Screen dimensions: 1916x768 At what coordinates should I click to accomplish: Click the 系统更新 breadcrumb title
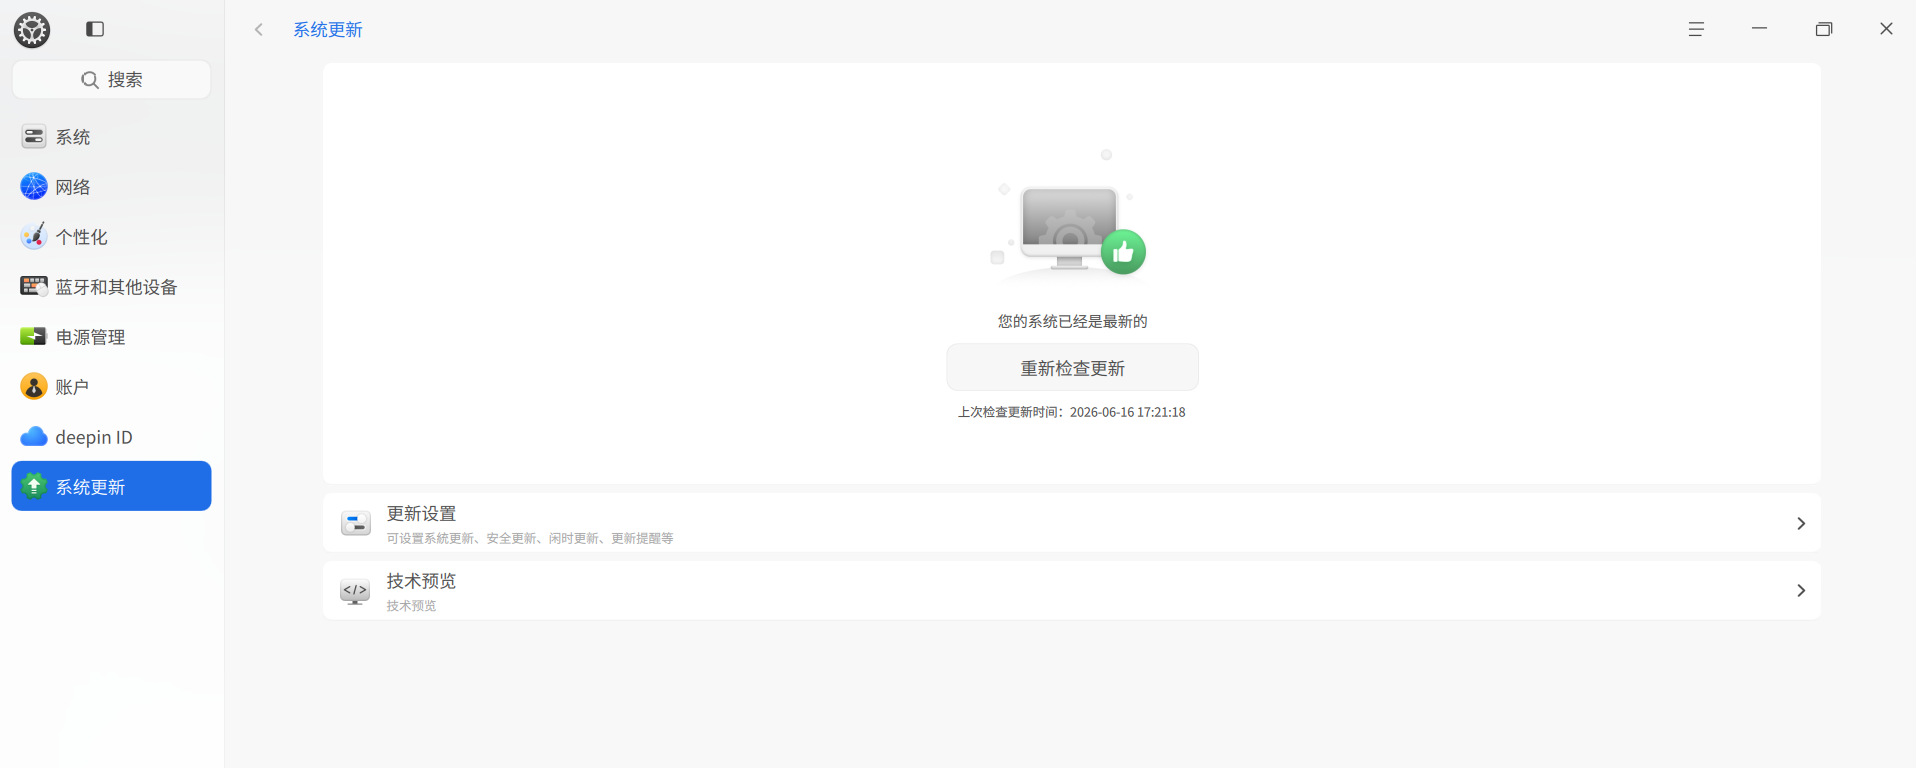coord(328,30)
